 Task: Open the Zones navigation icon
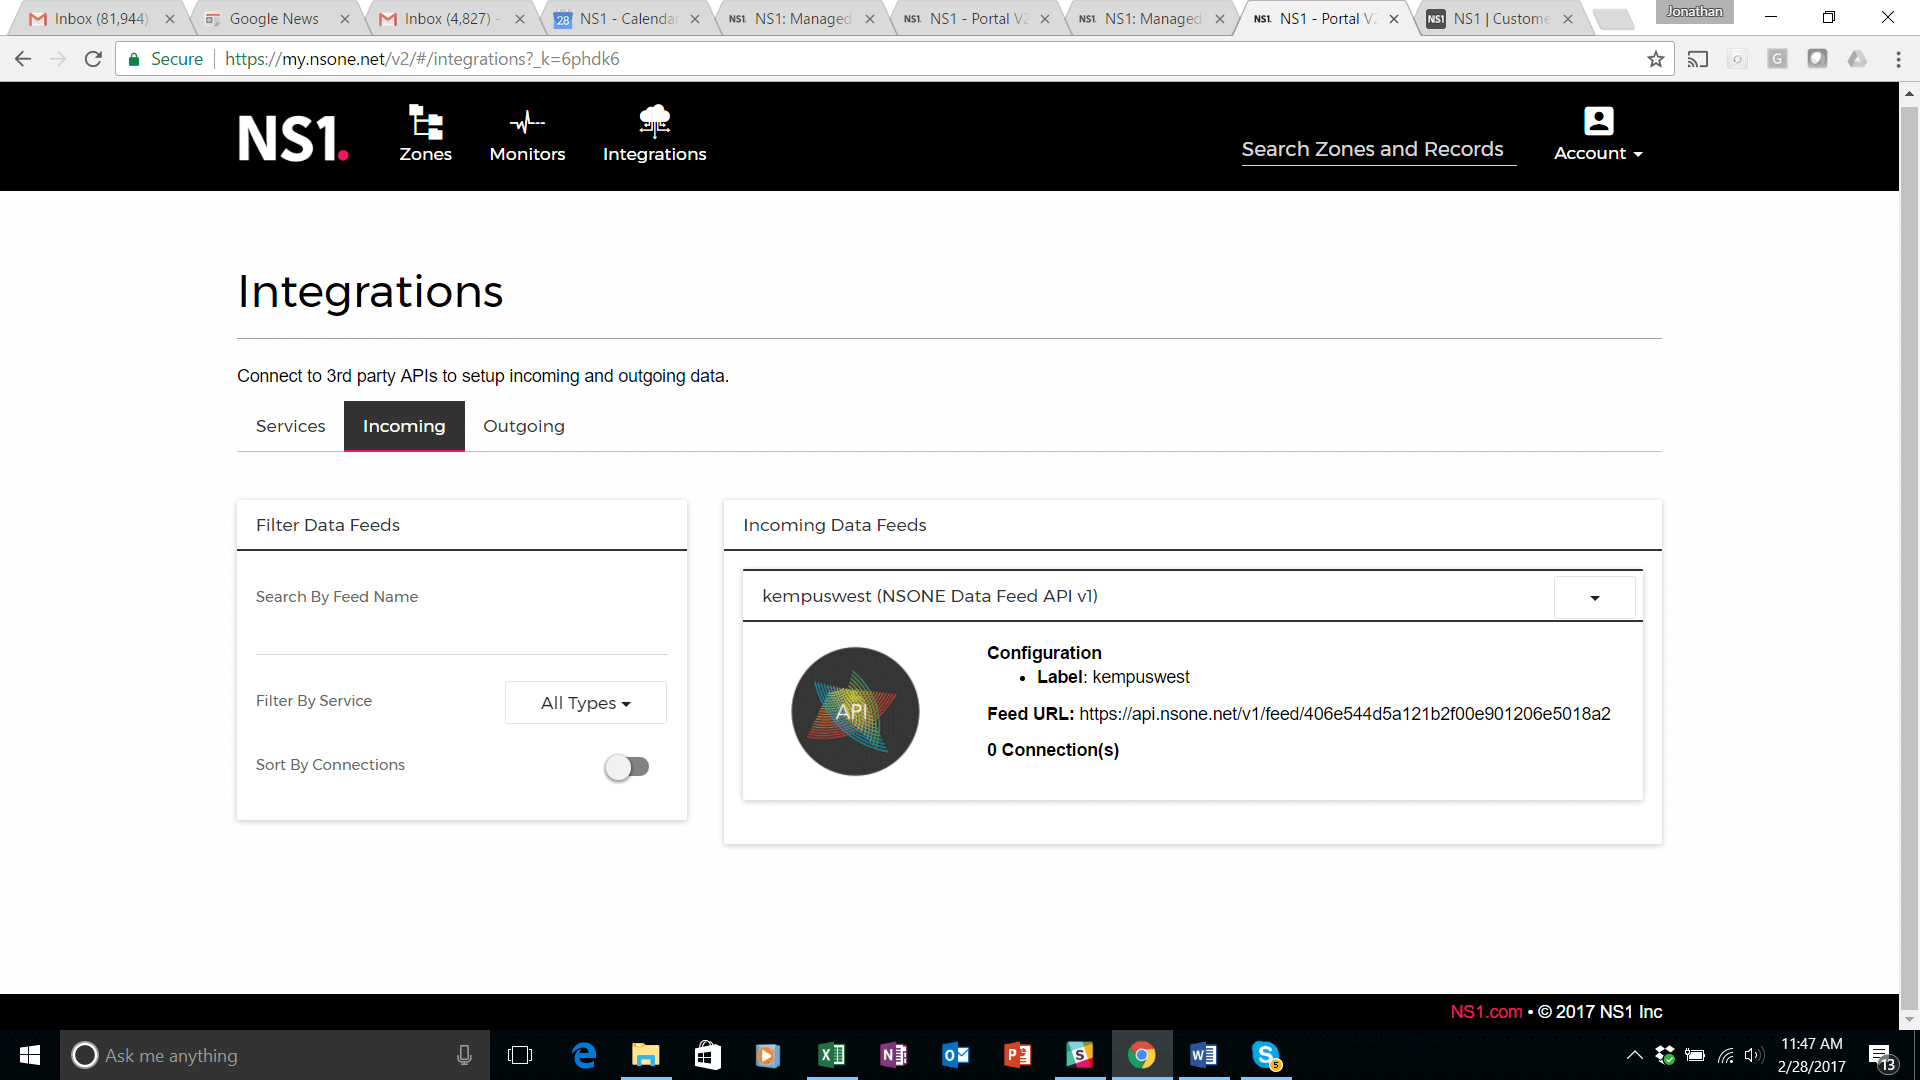(x=425, y=122)
